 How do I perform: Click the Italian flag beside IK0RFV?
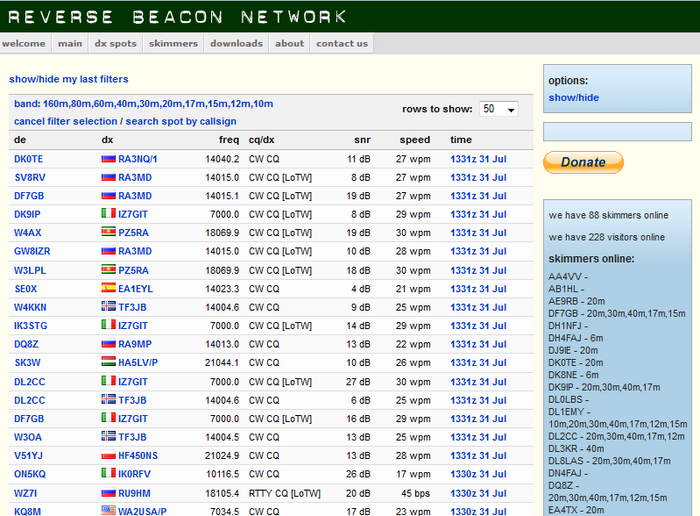coord(108,473)
